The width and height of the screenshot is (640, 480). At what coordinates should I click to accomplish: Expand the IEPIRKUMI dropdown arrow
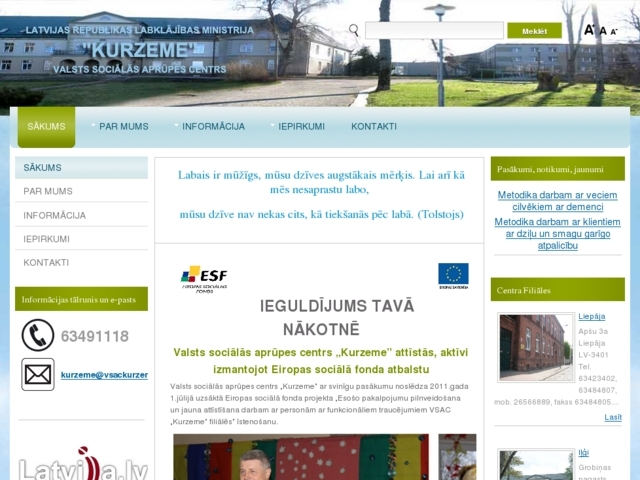click(272, 125)
